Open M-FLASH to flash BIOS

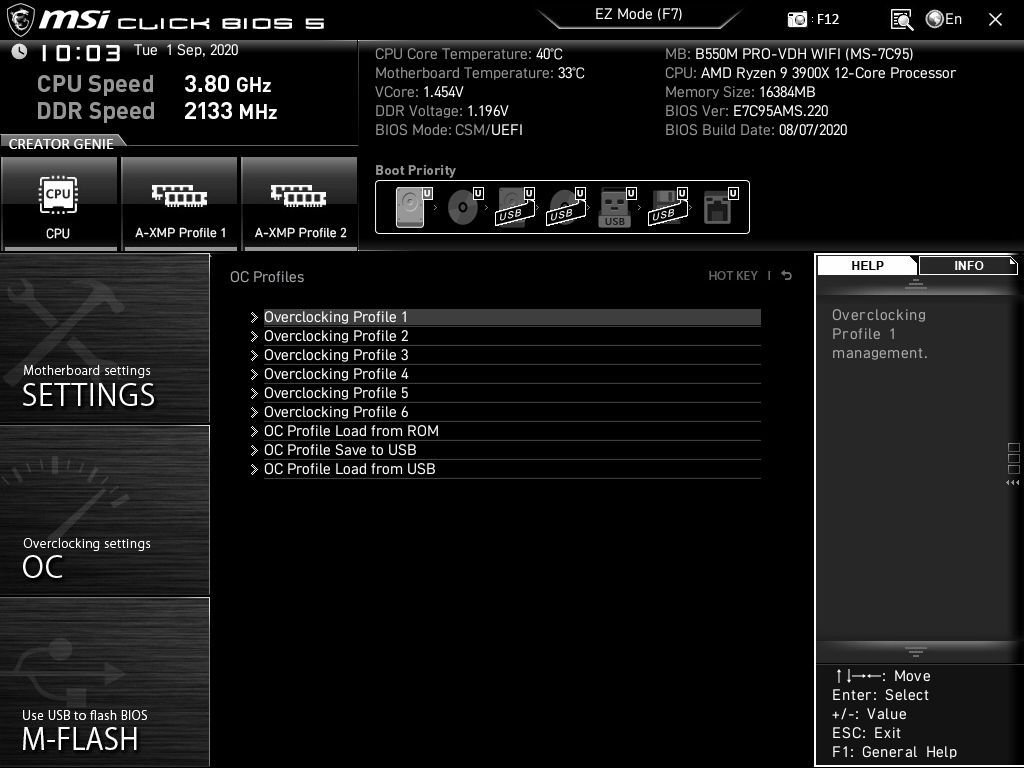(104, 682)
